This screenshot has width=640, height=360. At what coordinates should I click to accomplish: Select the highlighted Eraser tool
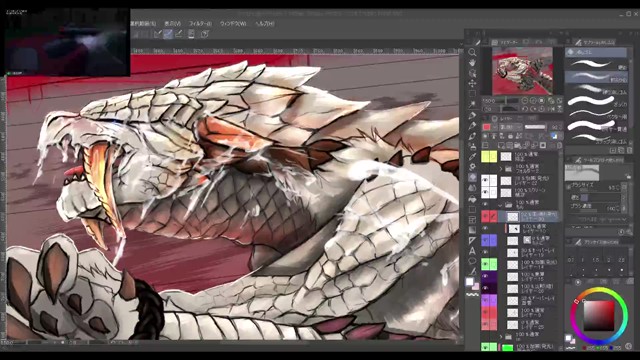(472, 178)
